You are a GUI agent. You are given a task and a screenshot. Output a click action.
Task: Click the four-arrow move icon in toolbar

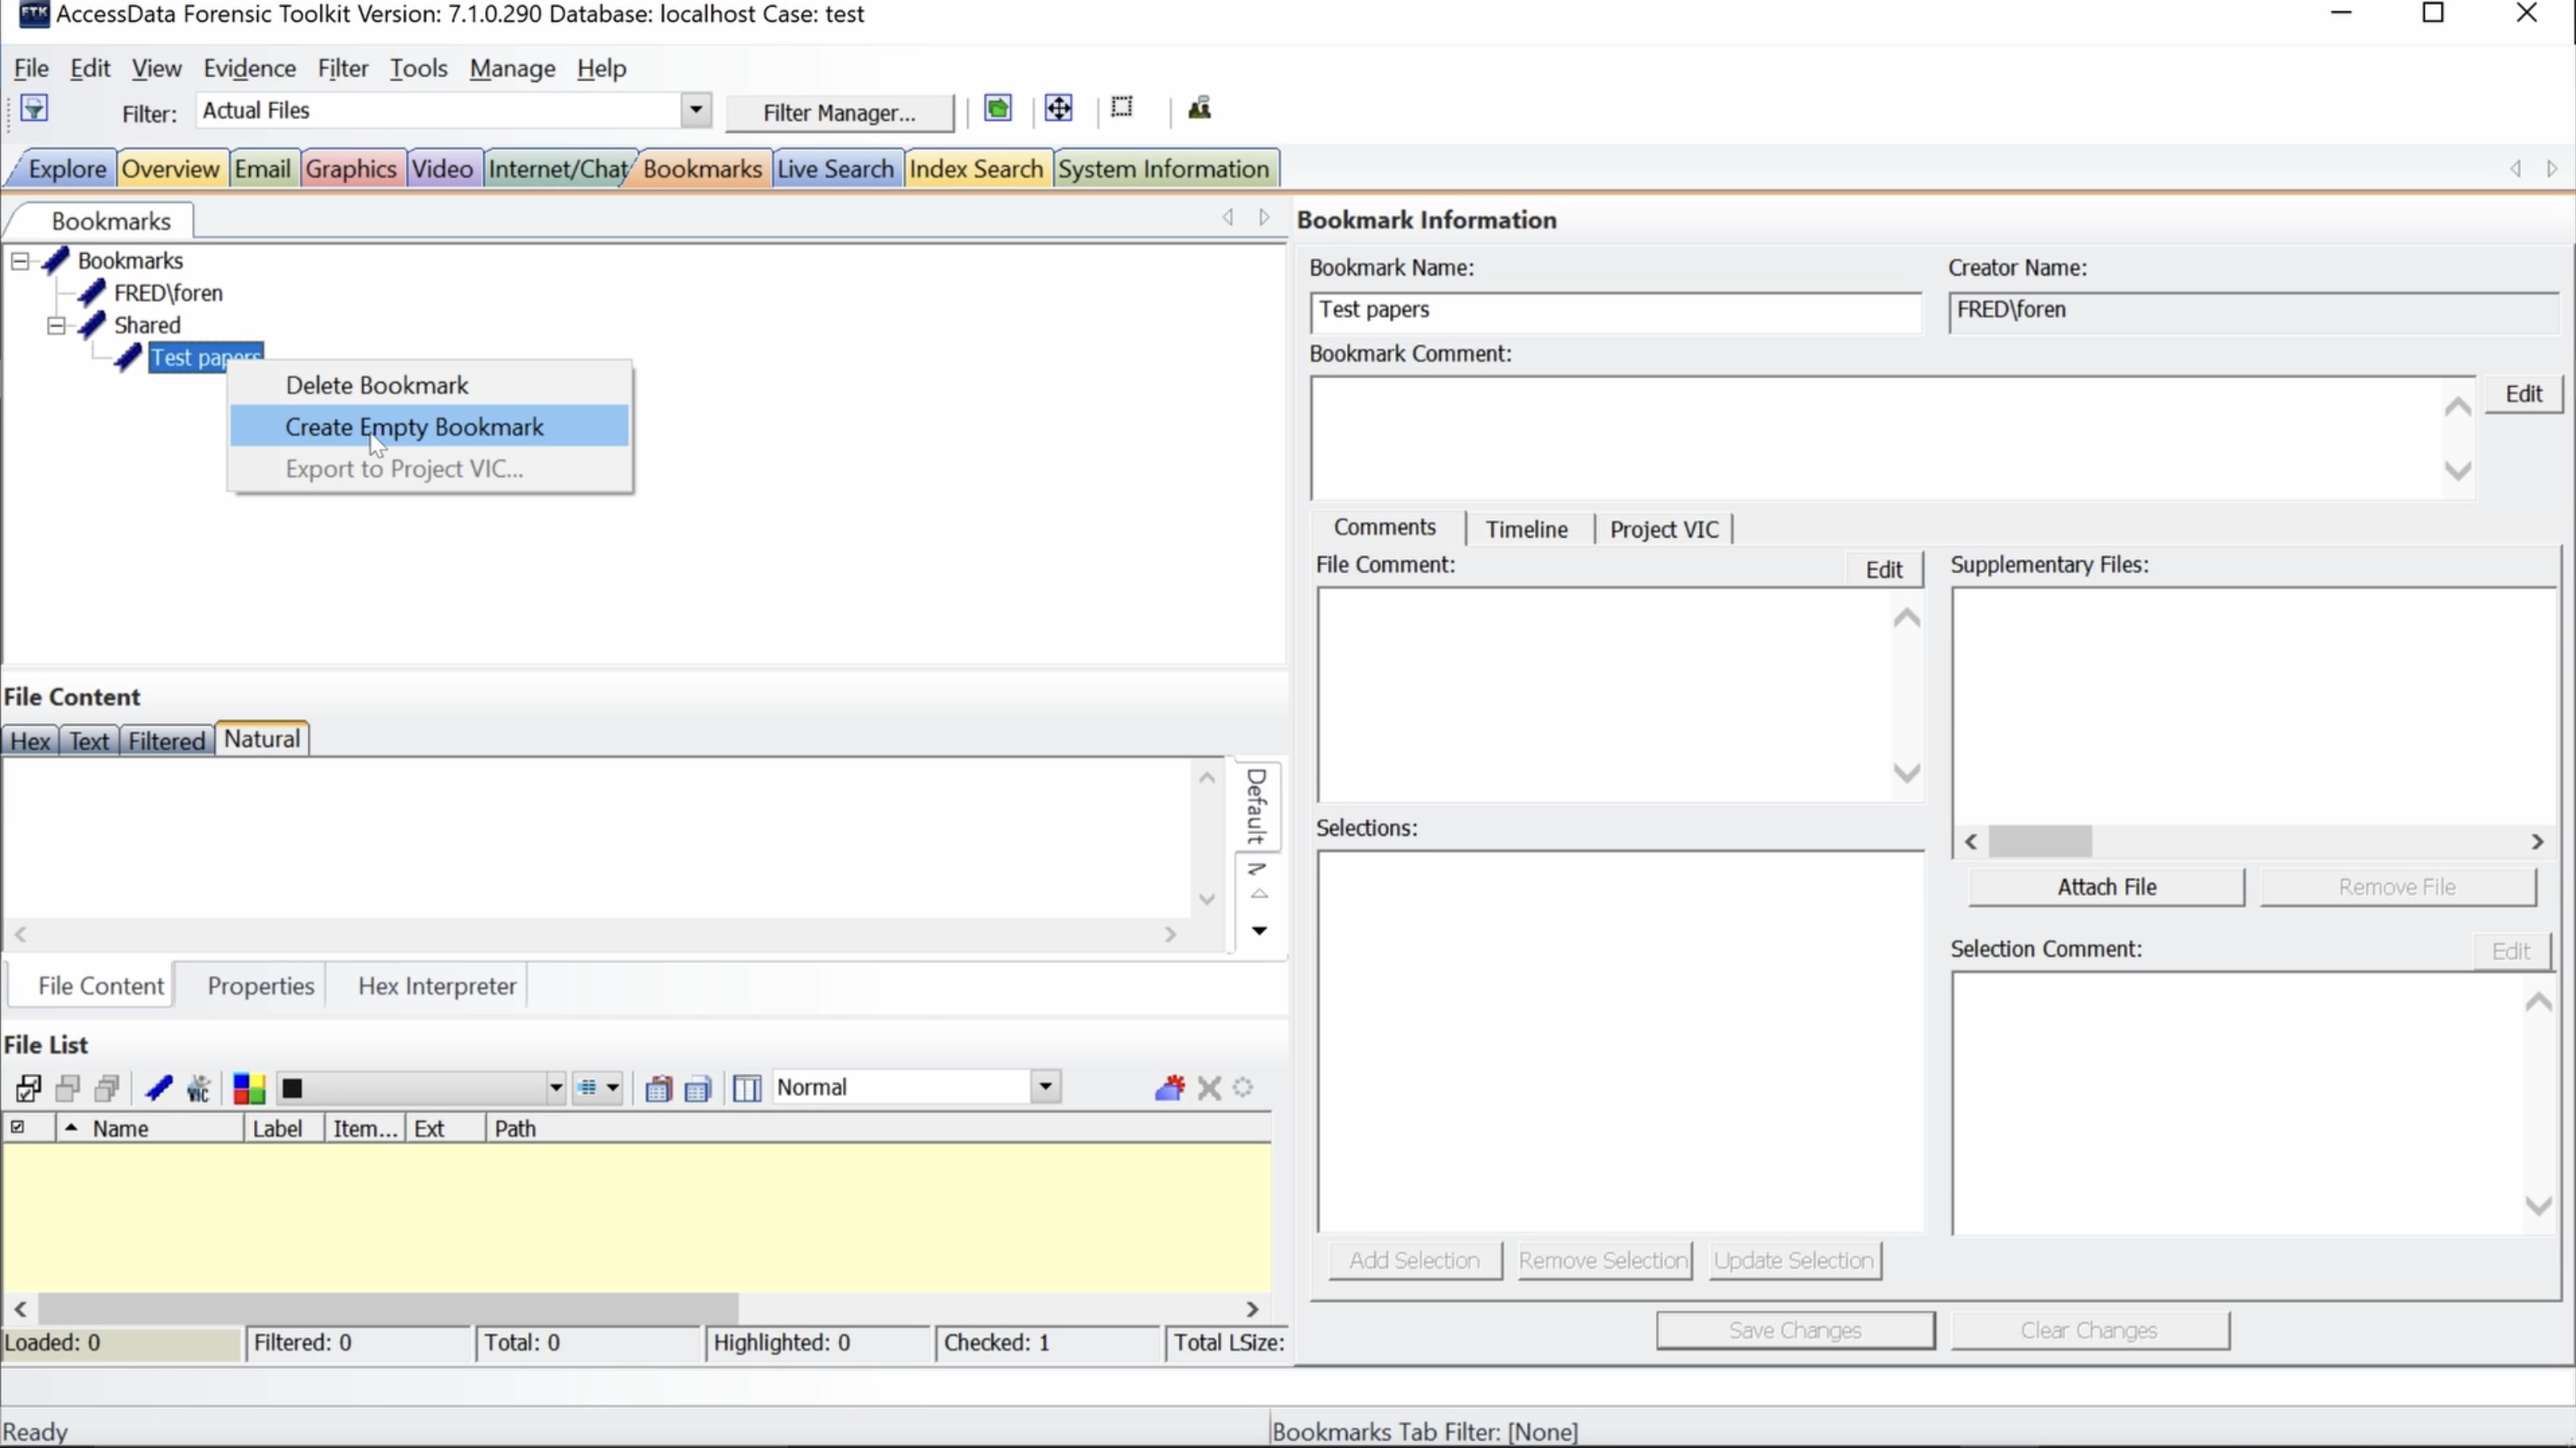point(1058,108)
